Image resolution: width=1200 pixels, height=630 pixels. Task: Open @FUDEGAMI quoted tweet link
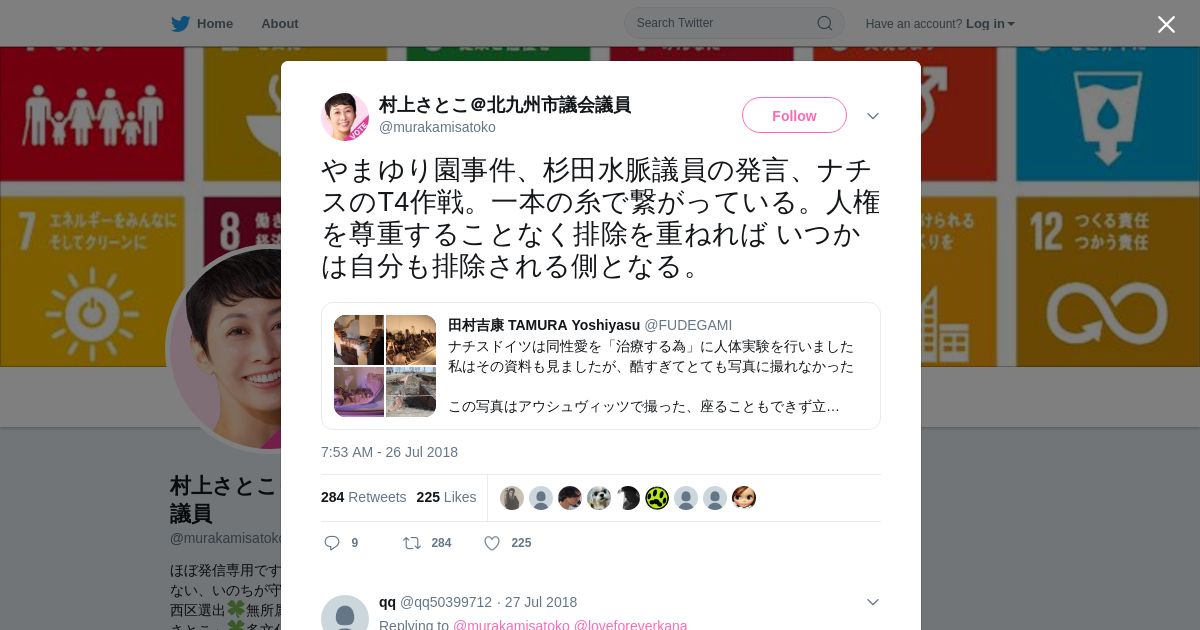click(688, 325)
